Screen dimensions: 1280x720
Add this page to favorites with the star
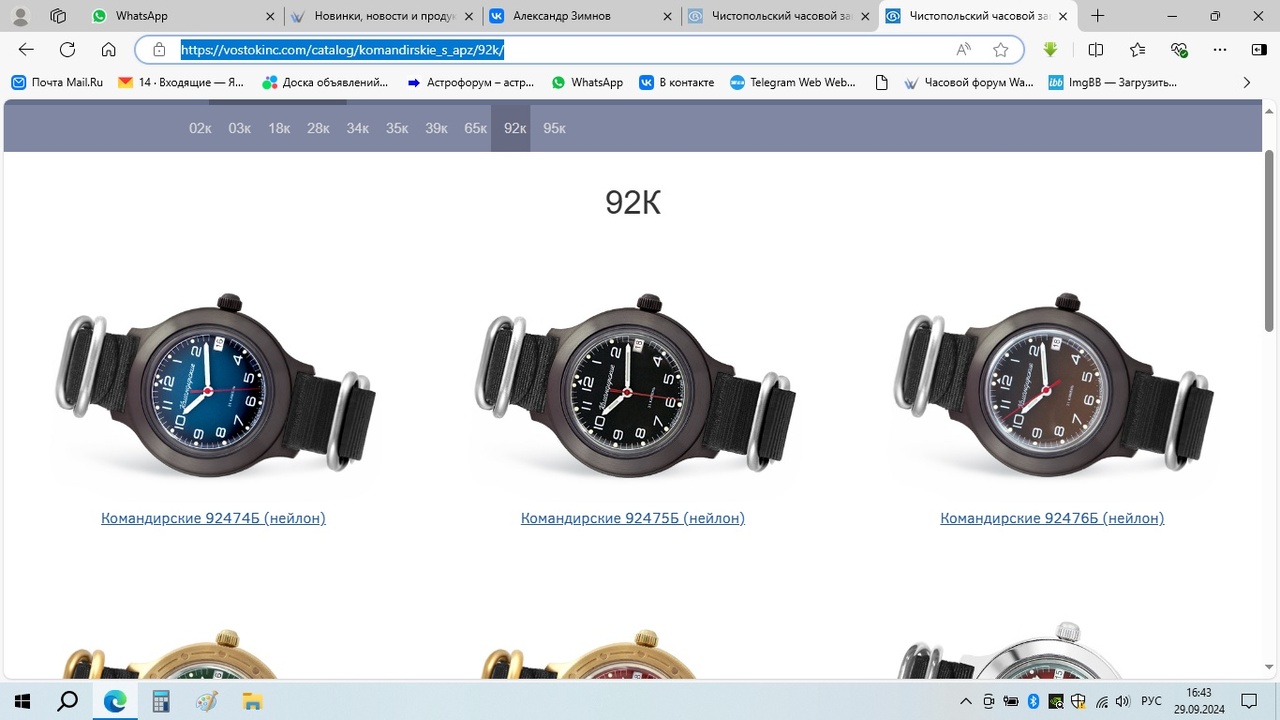point(1000,50)
